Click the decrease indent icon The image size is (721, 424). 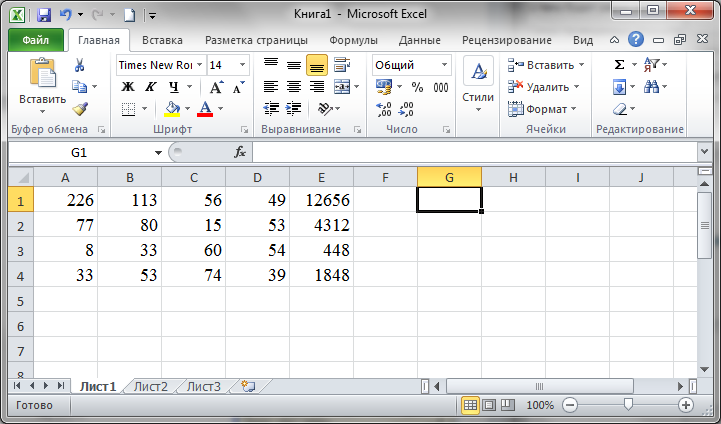click(271, 109)
